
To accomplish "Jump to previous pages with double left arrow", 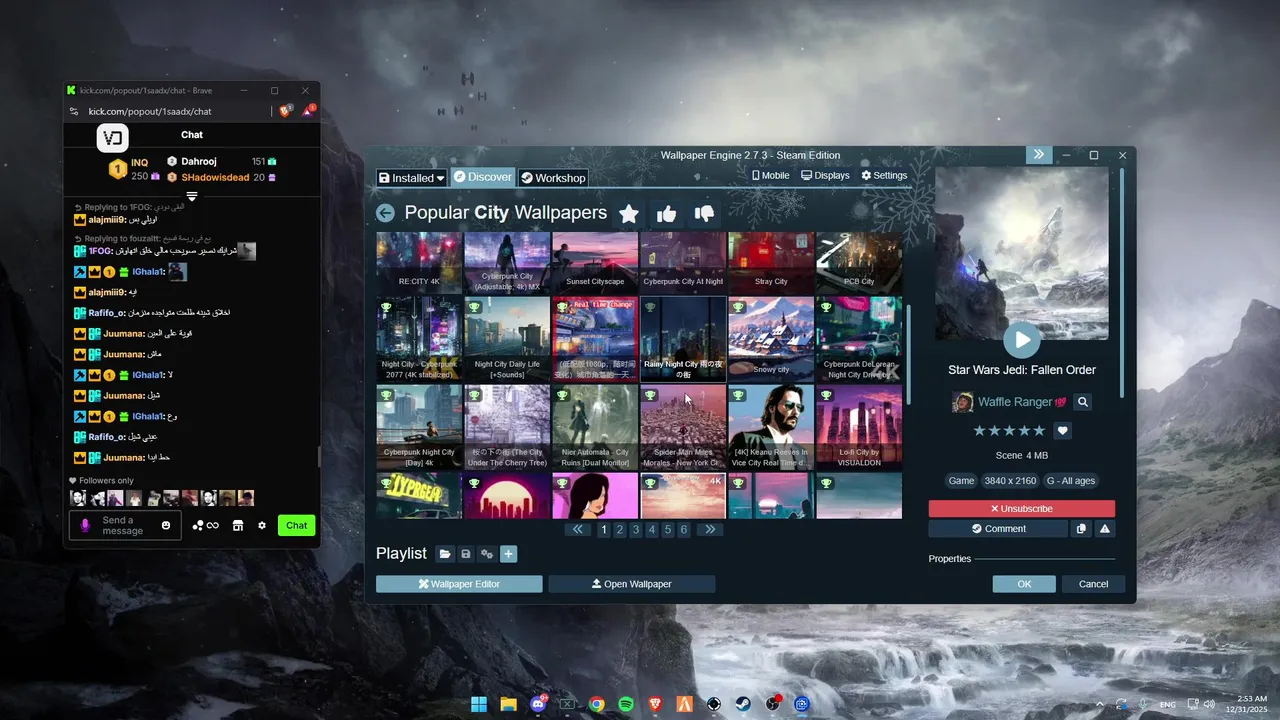I will [578, 530].
